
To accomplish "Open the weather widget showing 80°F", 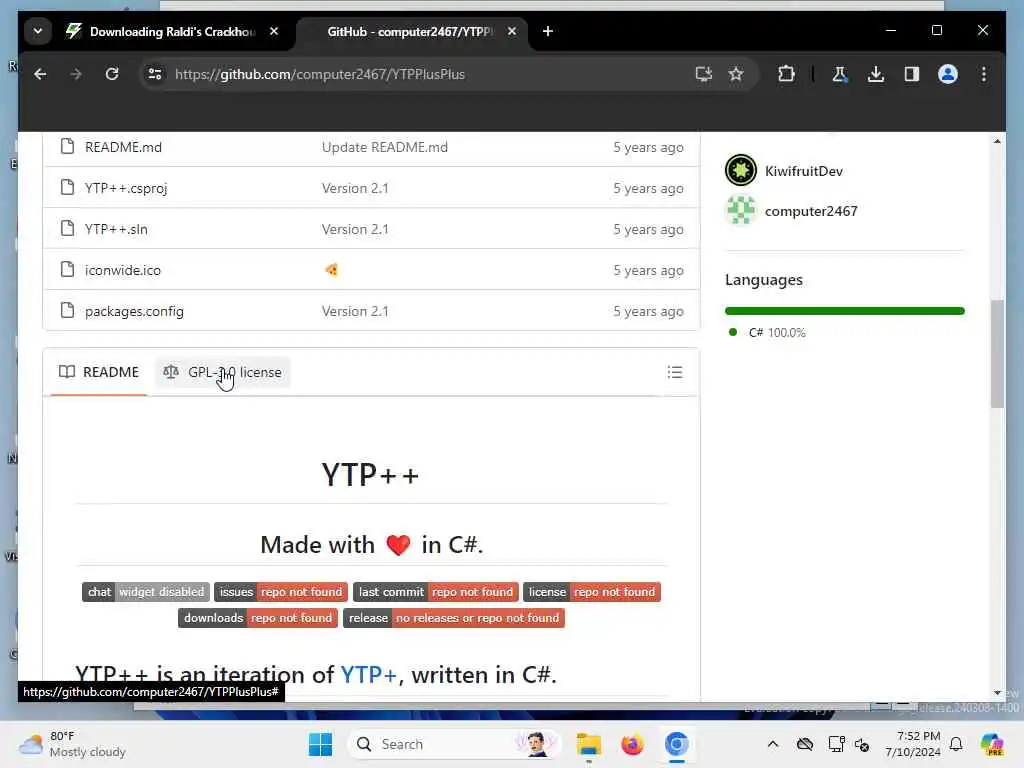I will (72, 744).
